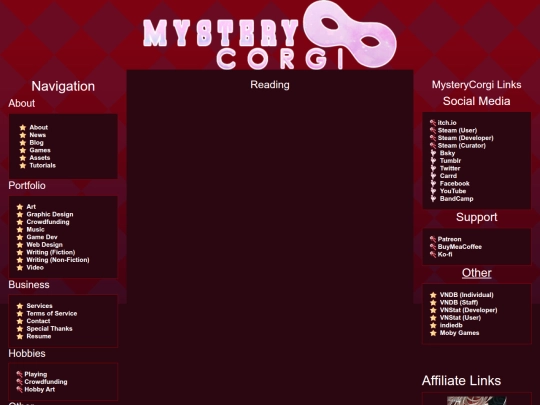Click the star icon beside indiedb

[x=433, y=325]
